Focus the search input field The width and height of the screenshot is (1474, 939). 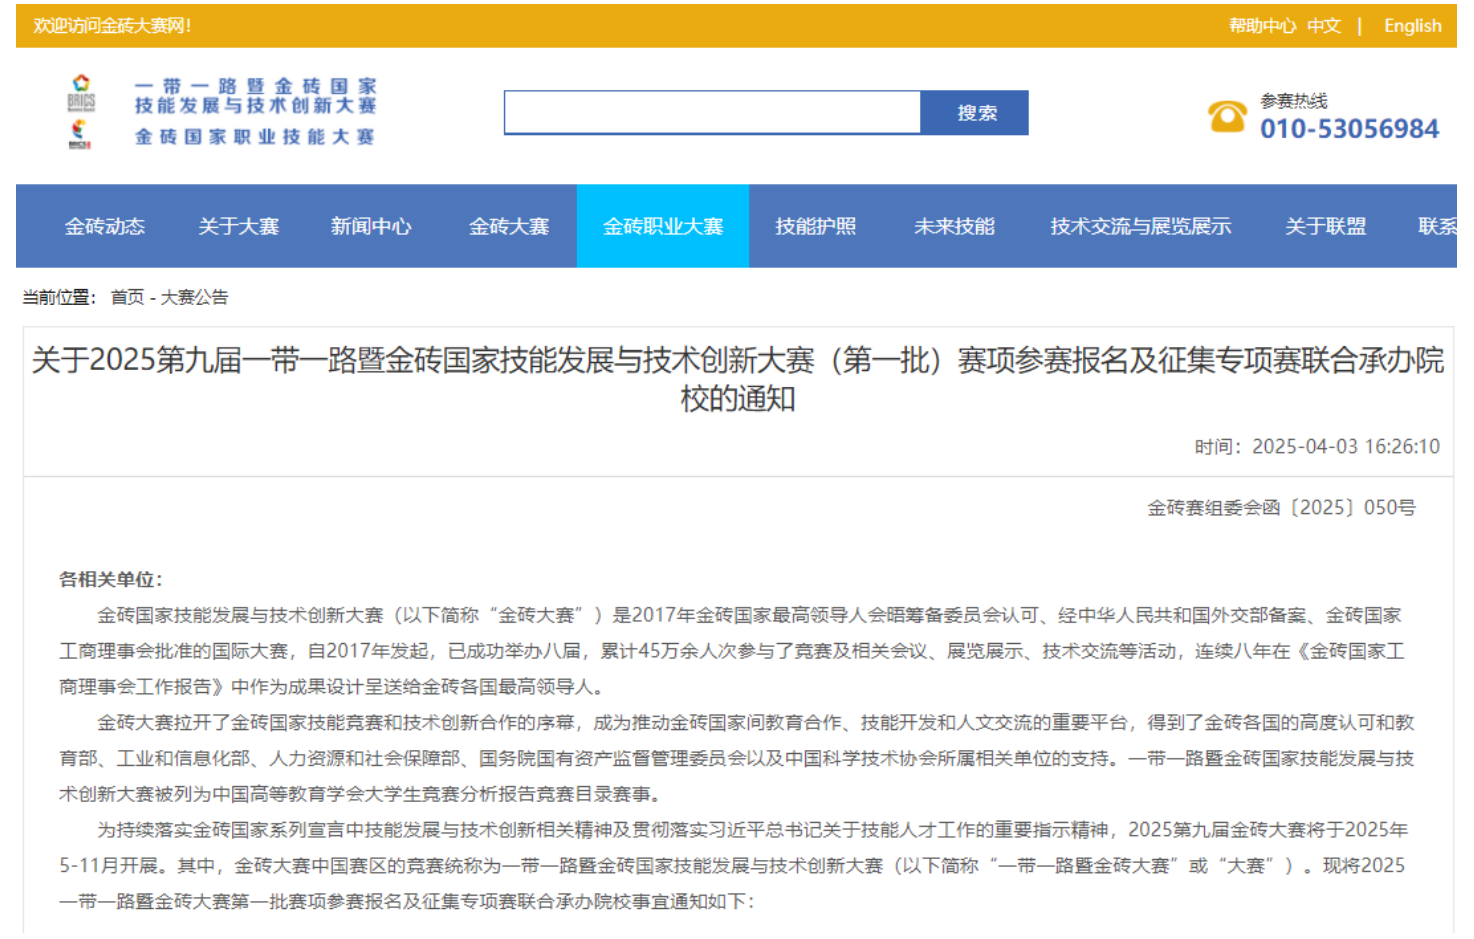712,113
